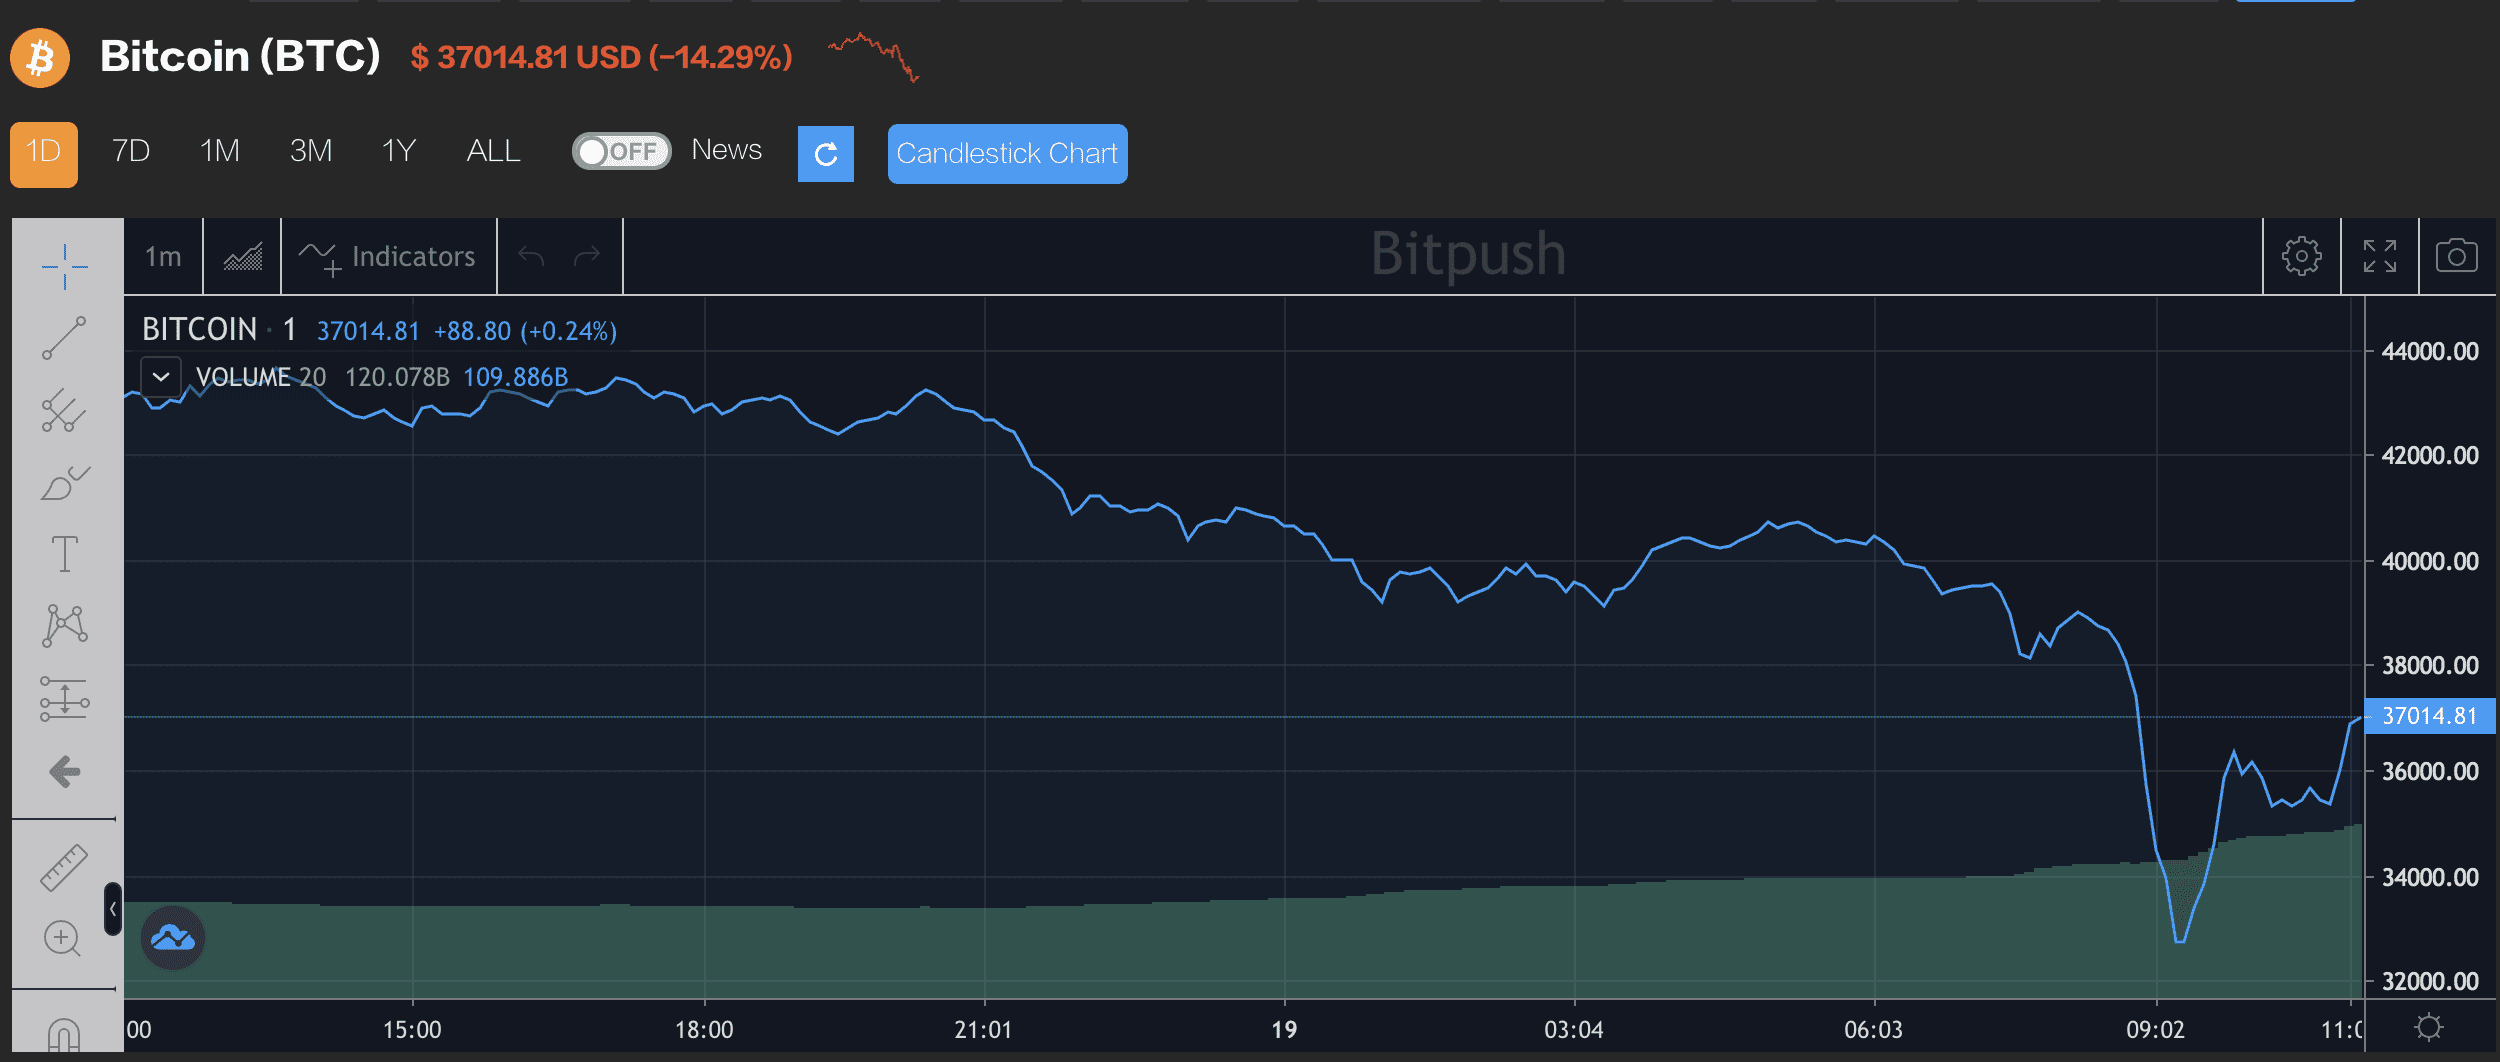The height and width of the screenshot is (1062, 2500).
Task: Collapse the left drawing toolbar
Action: (113, 909)
